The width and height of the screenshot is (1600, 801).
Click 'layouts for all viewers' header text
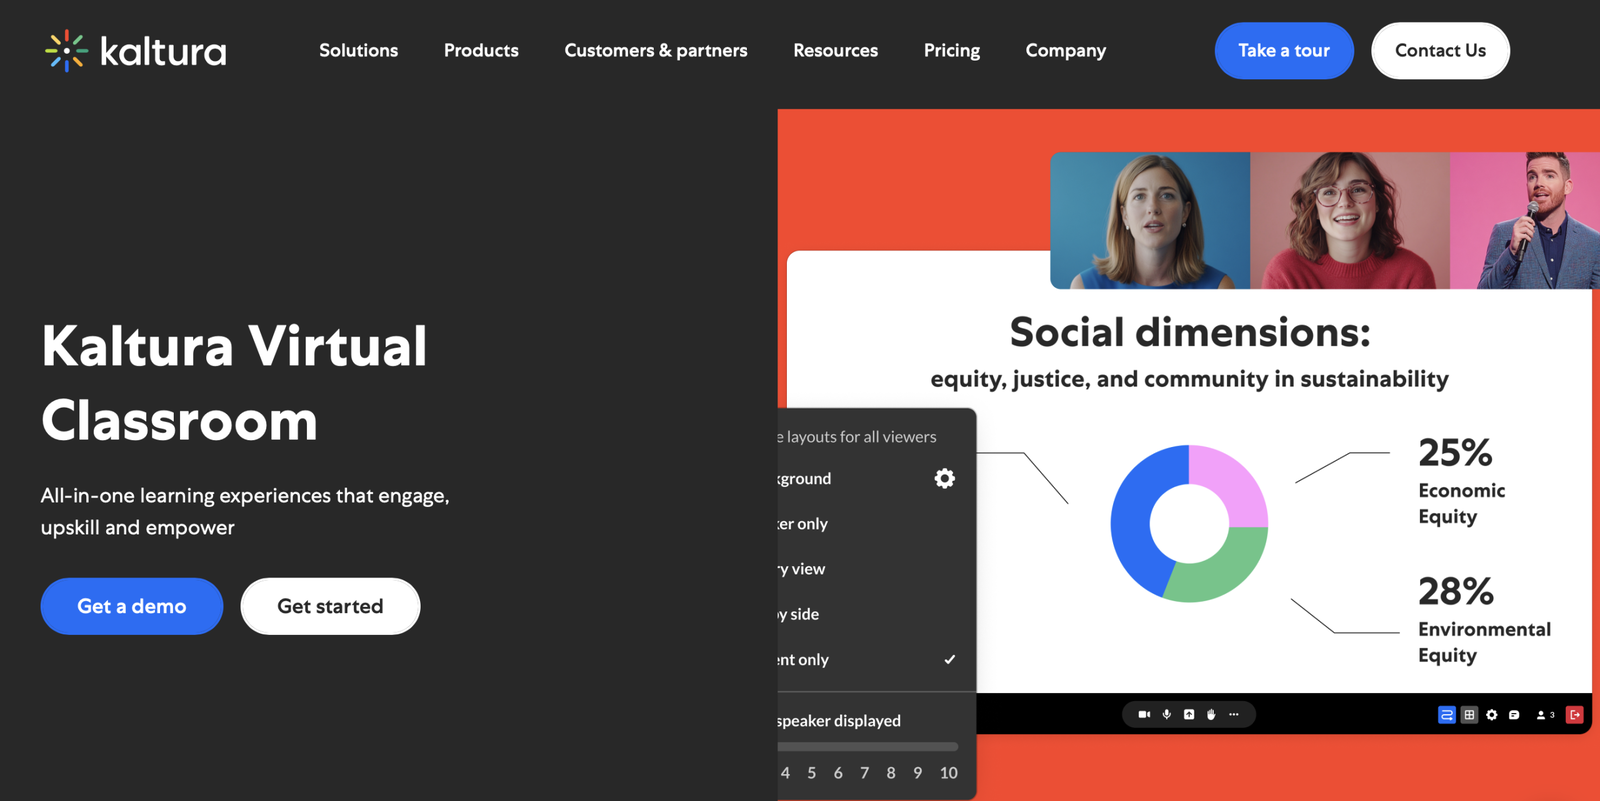(861, 437)
